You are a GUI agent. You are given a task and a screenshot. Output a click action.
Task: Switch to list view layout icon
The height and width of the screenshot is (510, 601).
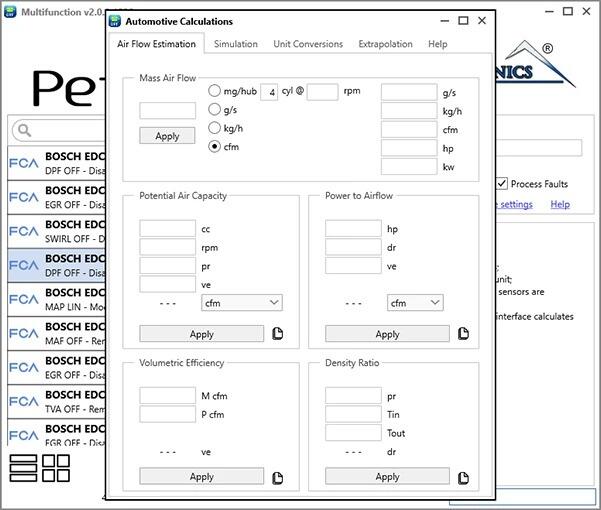[x=23, y=468]
